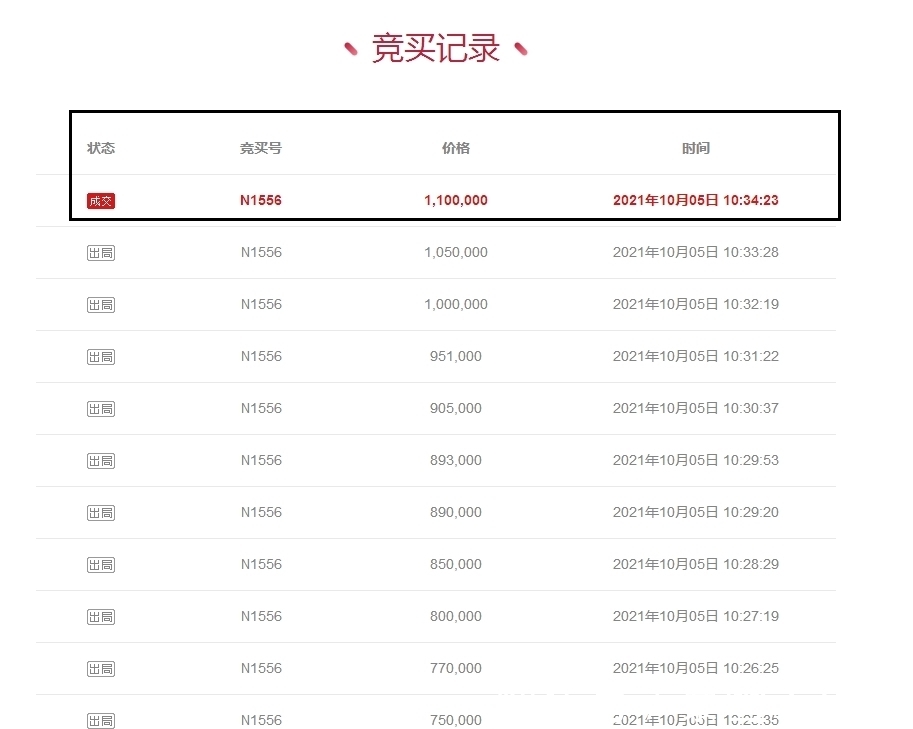This screenshot has height=729, width=913.
Task: Select the price 850,000
Action: tap(456, 564)
